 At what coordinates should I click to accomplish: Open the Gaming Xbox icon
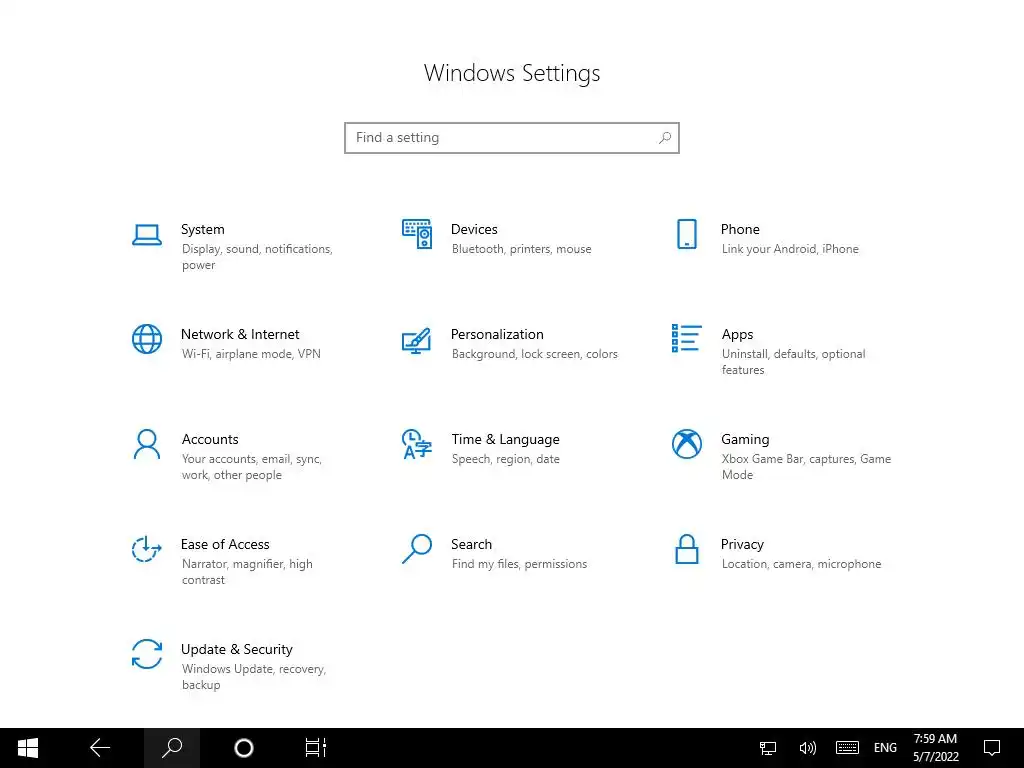pyautogui.click(x=687, y=444)
